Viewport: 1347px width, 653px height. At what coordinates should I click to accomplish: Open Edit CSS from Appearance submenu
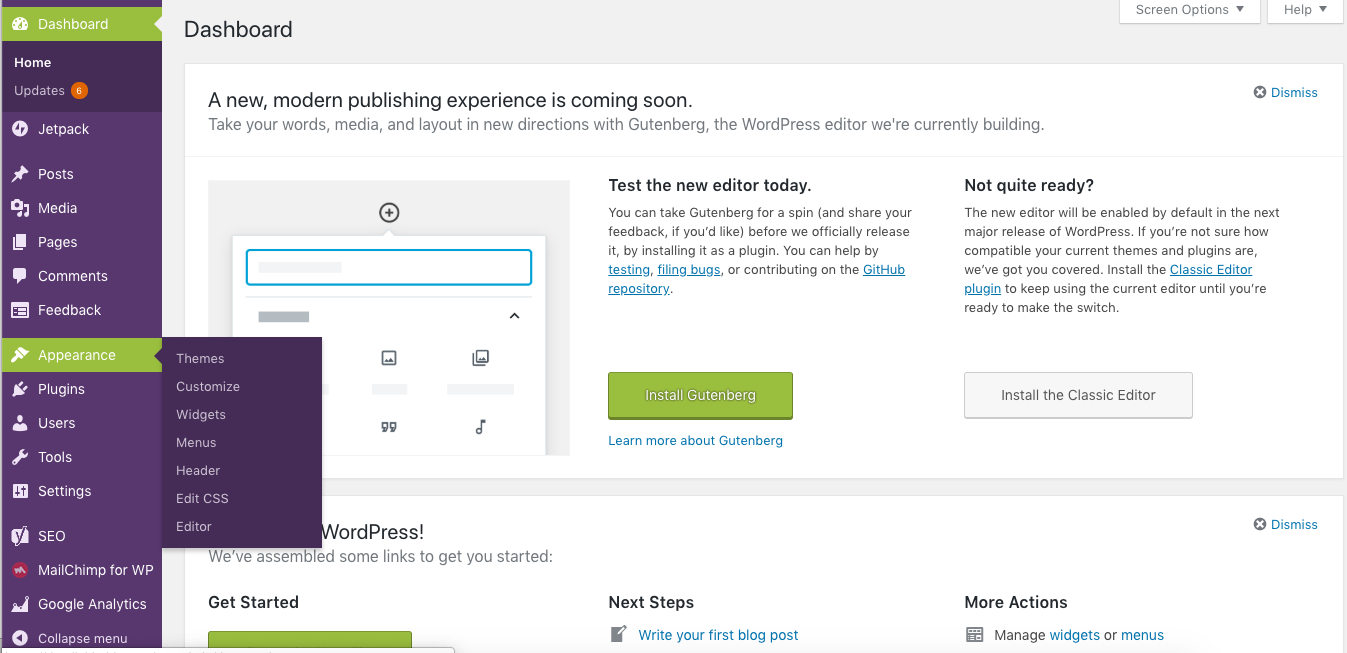click(x=202, y=498)
